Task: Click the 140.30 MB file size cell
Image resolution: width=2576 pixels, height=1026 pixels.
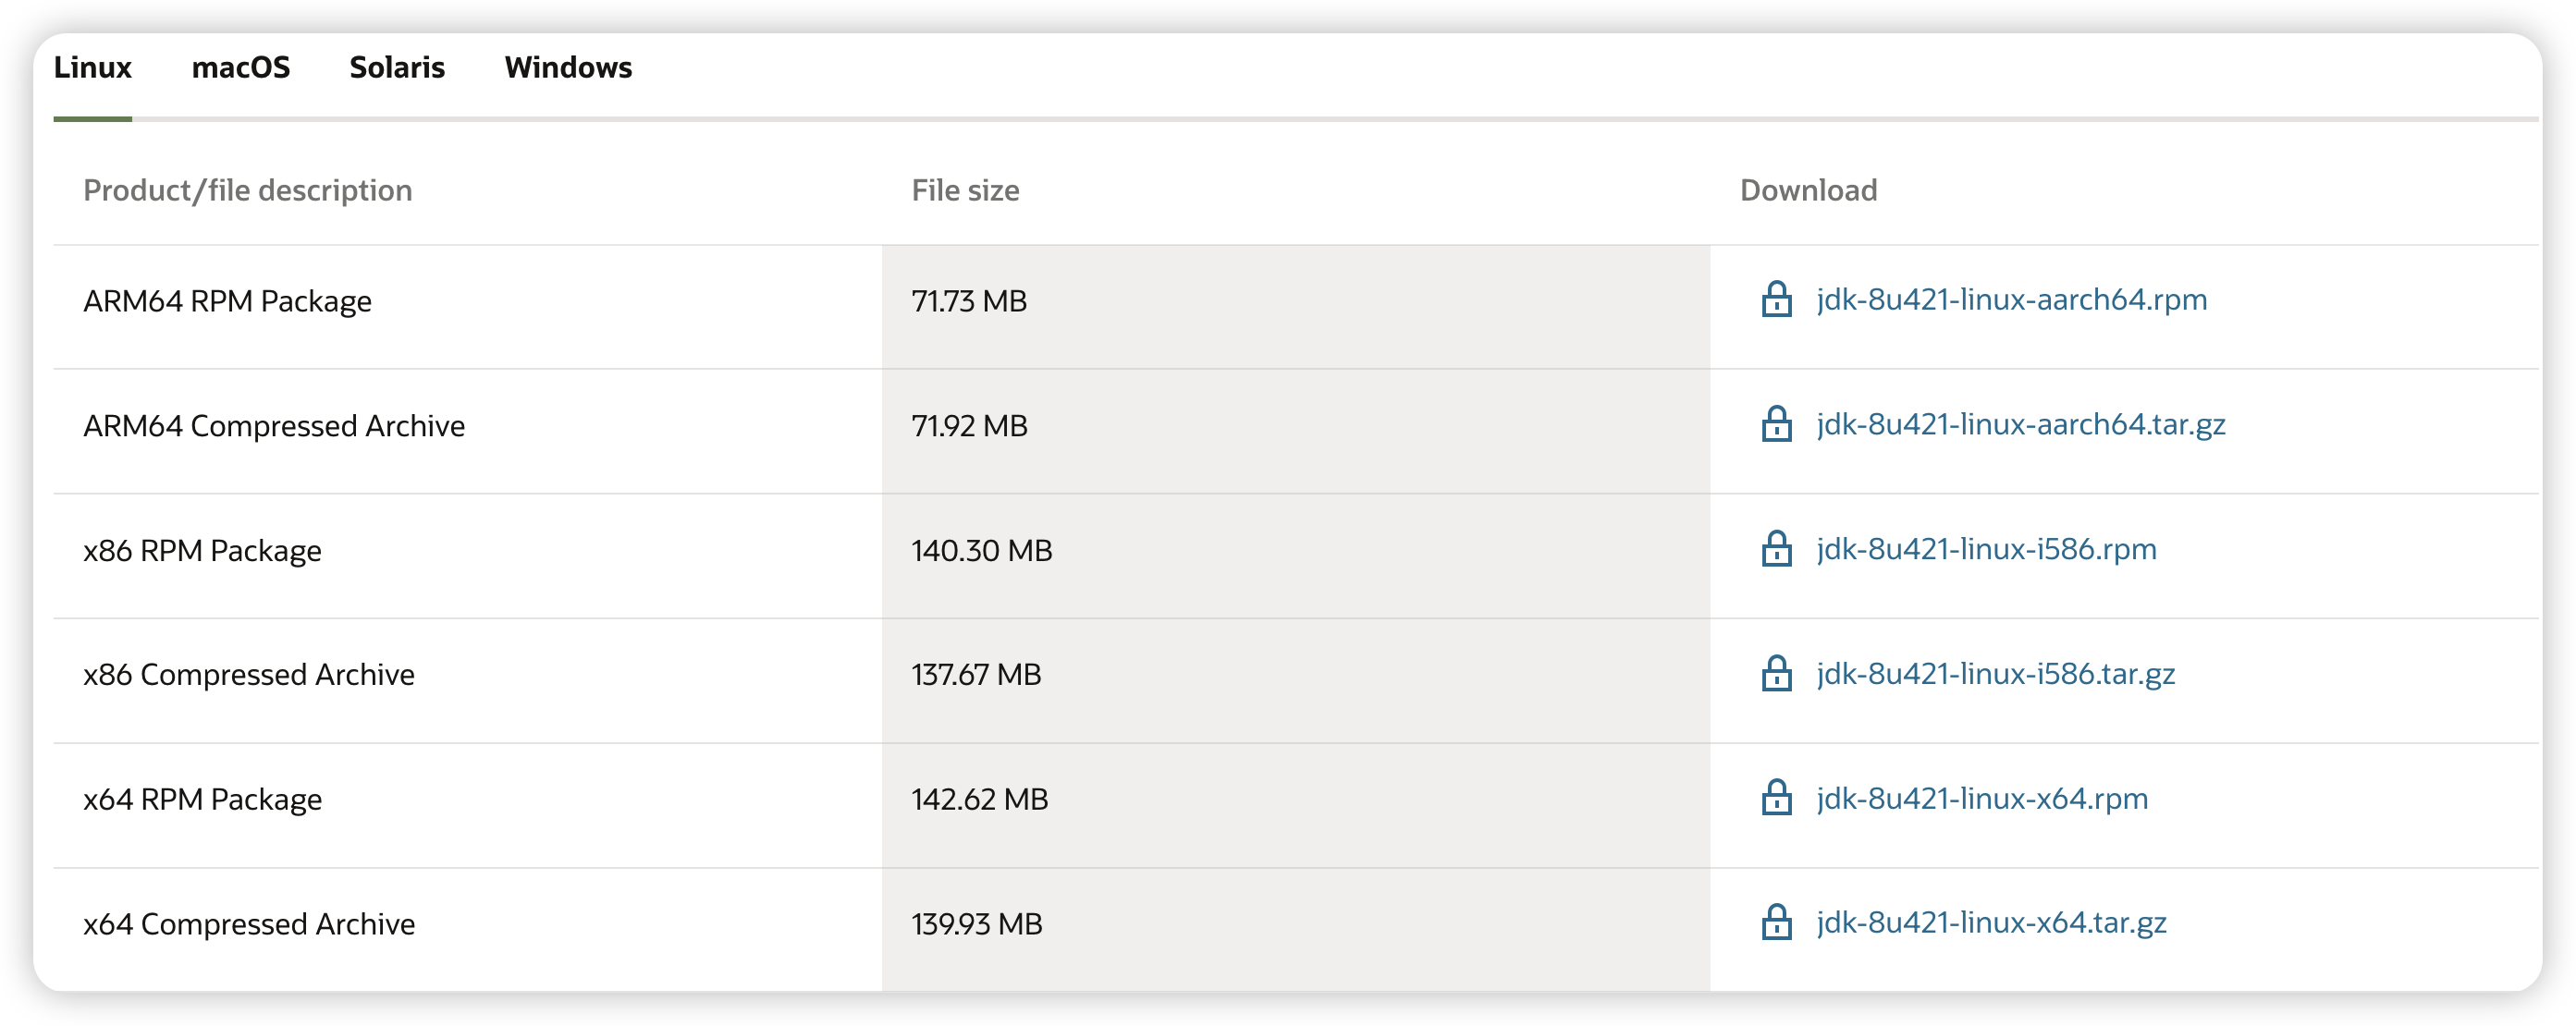Action: point(981,551)
